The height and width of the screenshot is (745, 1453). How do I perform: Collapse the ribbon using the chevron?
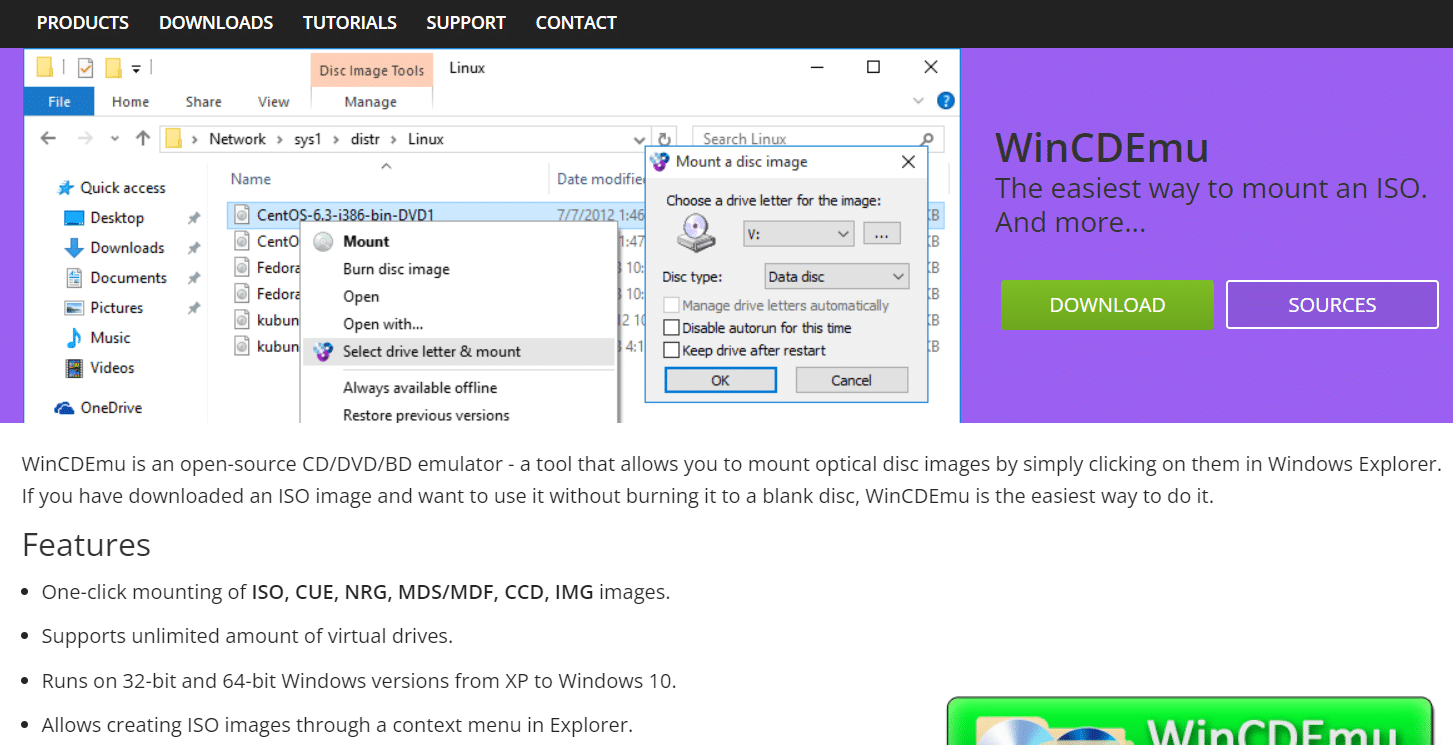tap(919, 101)
